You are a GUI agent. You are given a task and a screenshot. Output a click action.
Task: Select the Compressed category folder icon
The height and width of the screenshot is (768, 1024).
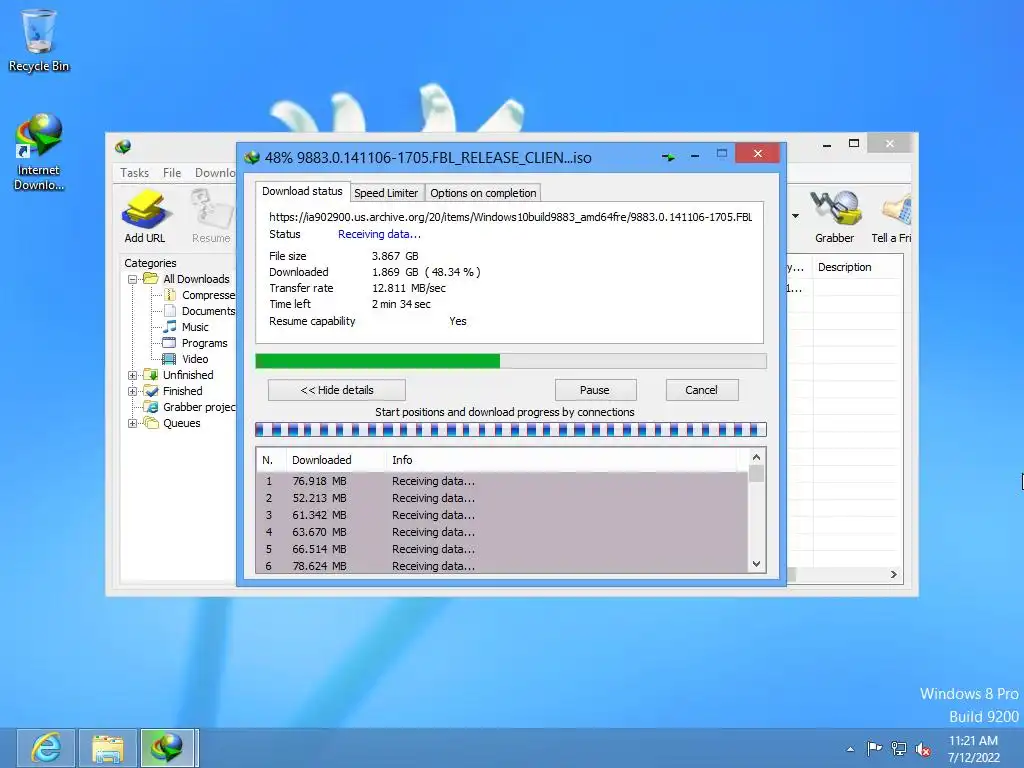pyautogui.click(x=170, y=295)
